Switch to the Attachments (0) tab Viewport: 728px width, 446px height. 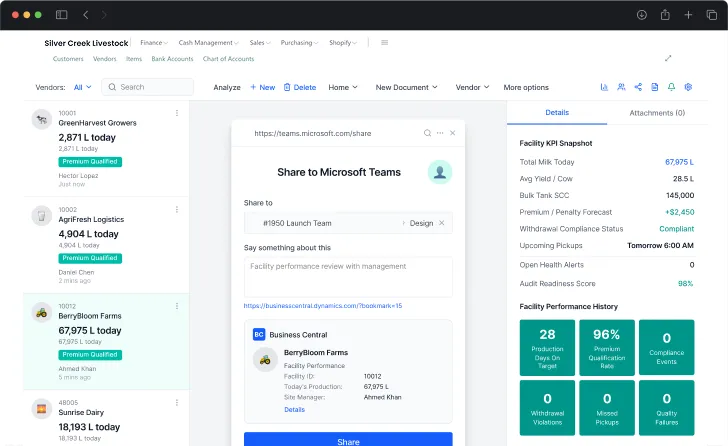click(x=656, y=113)
